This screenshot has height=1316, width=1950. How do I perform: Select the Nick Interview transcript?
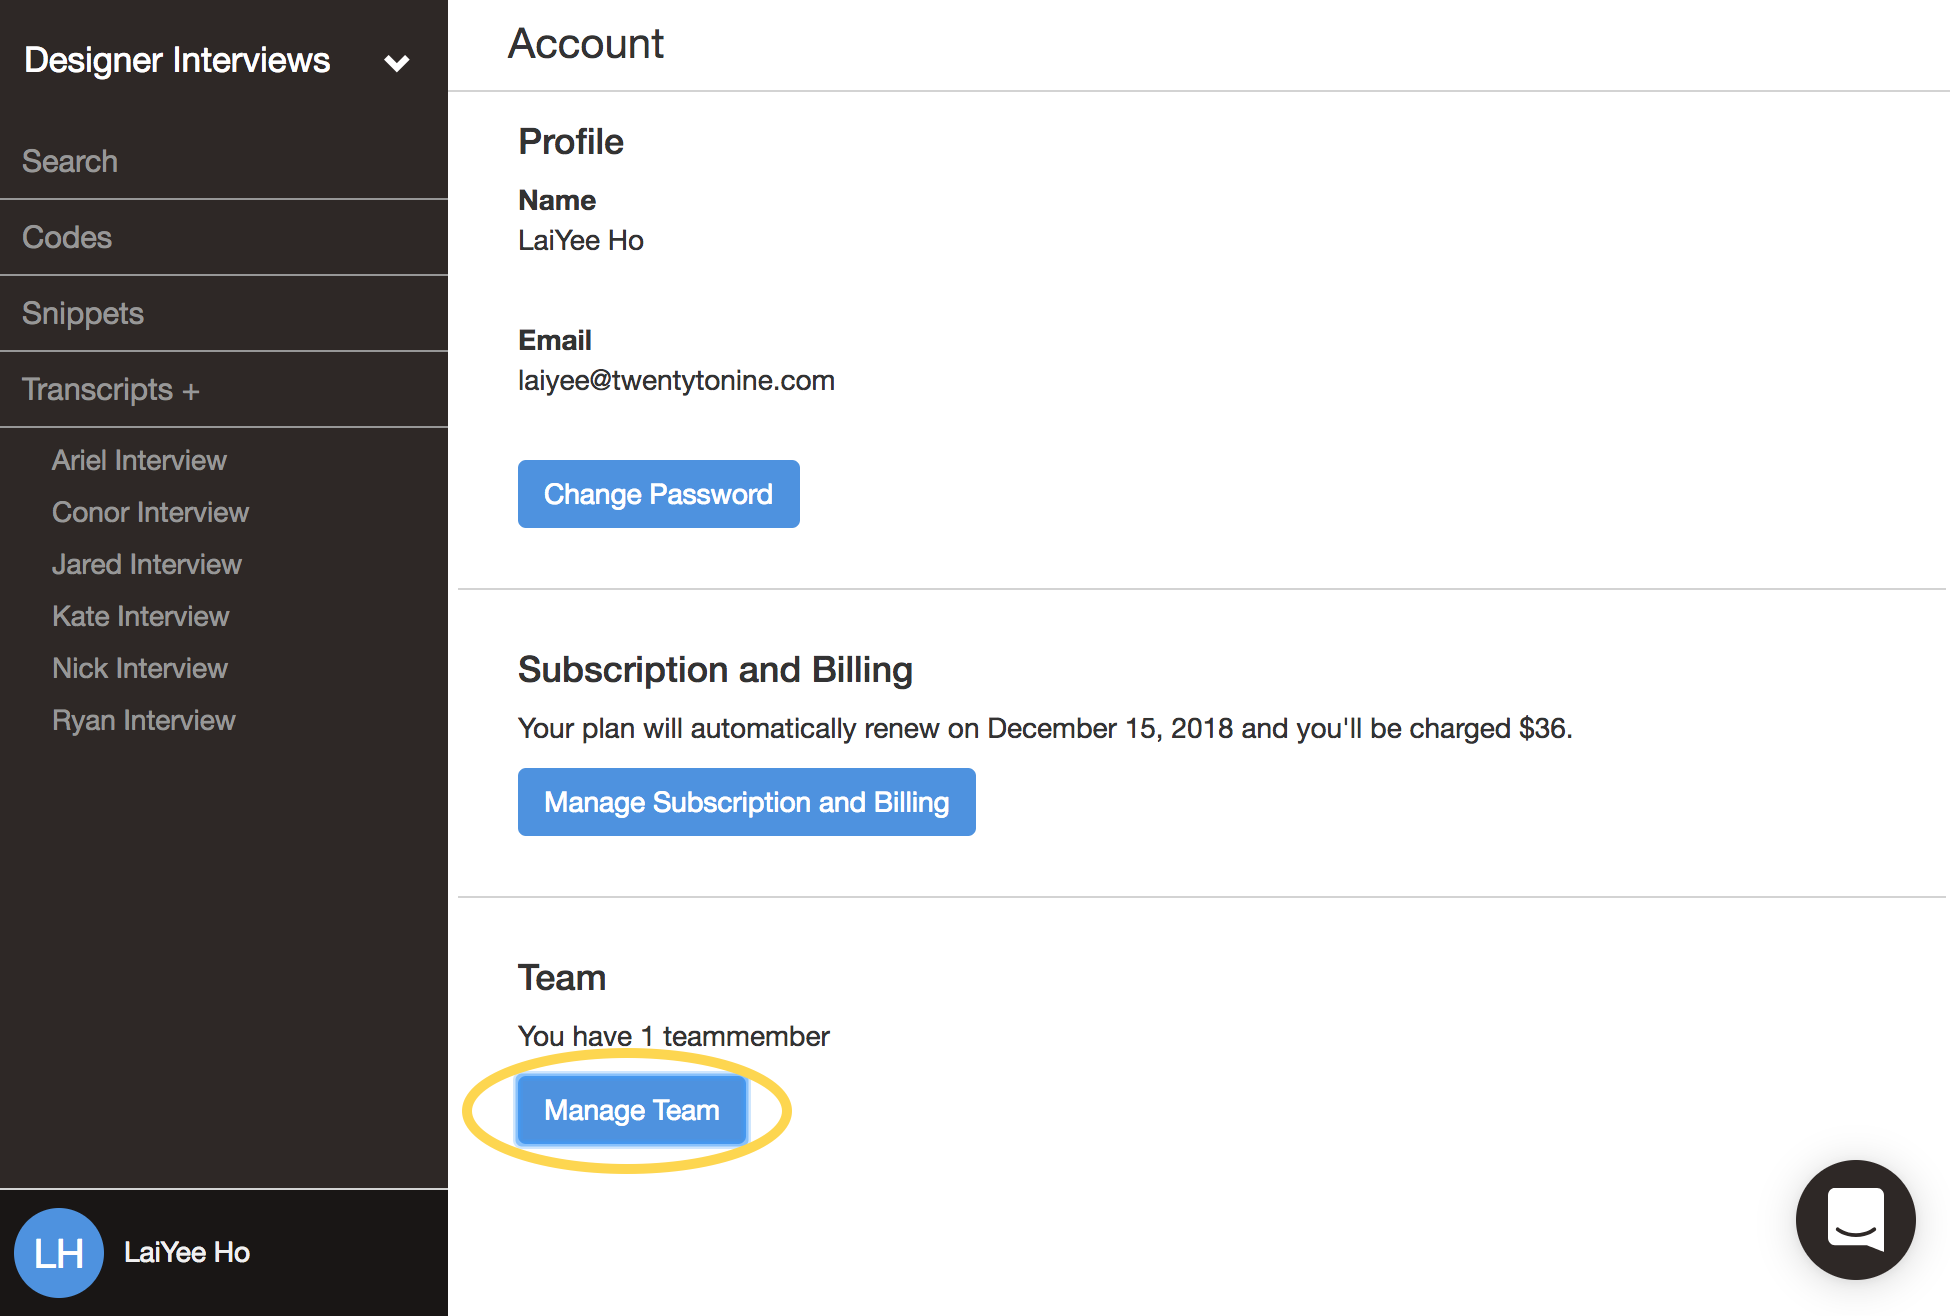[x=139, y=668]
